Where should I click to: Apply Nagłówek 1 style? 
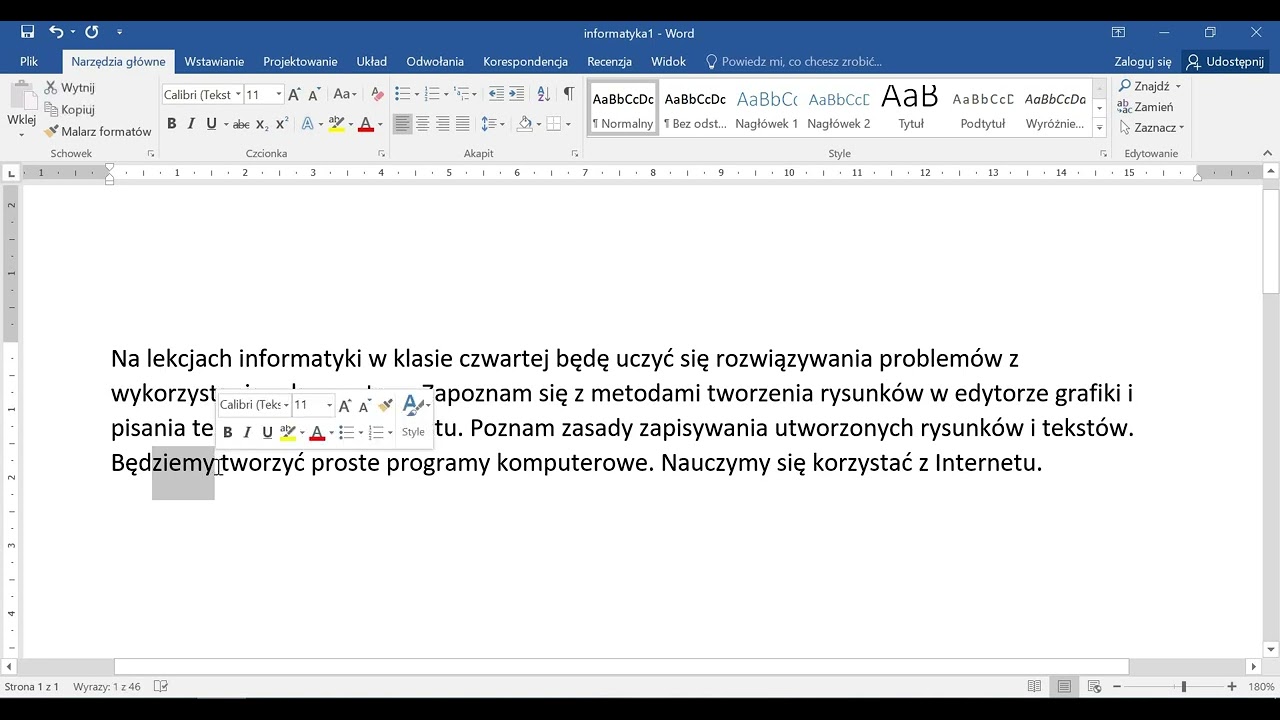click(766, 110)
